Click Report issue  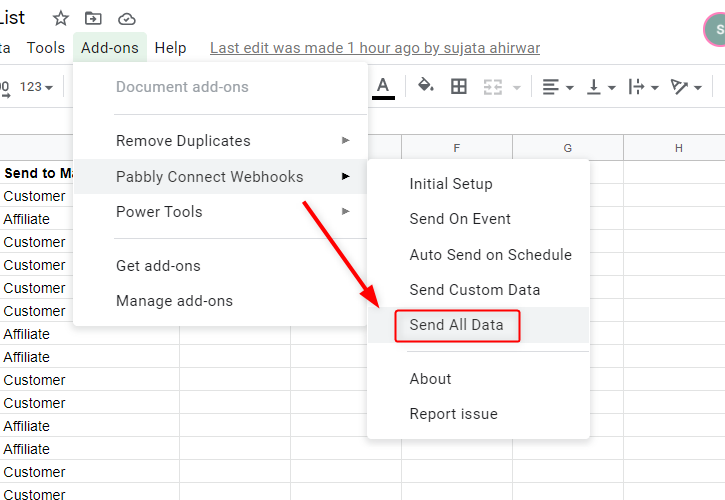point(479,414)
